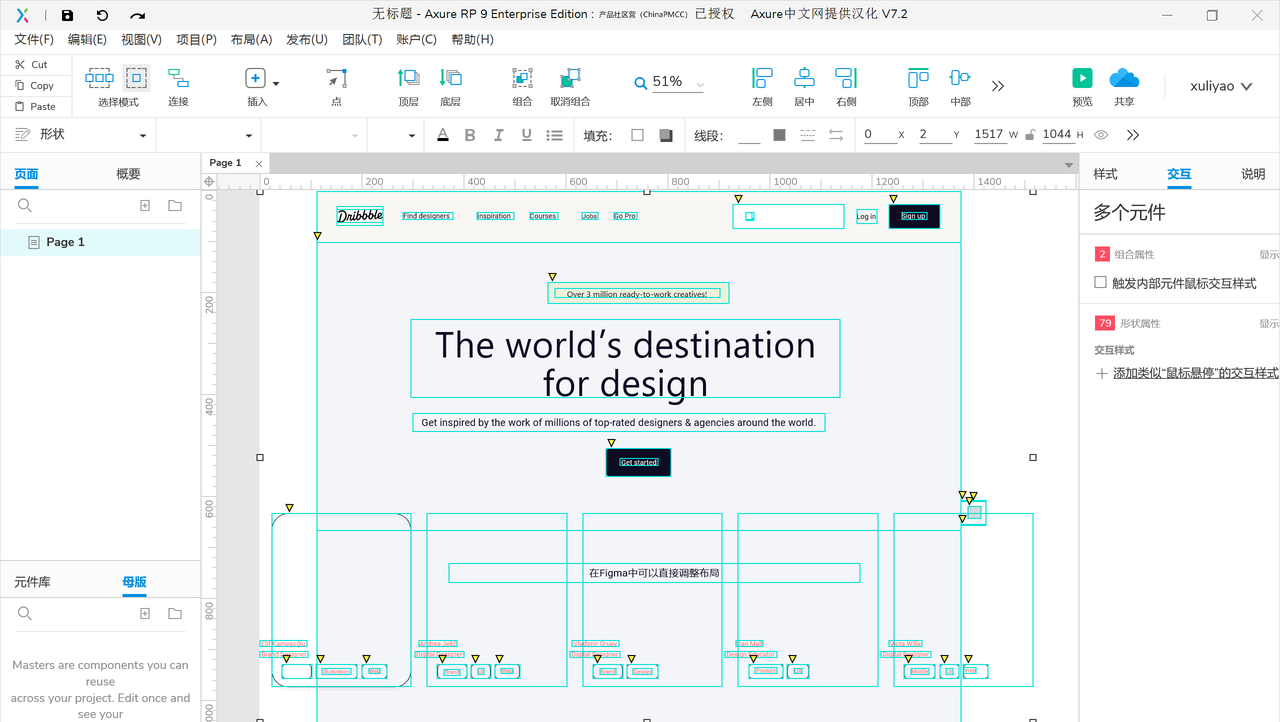Click the Cut button
The image size is (1280, 722).
pos(31,64)
